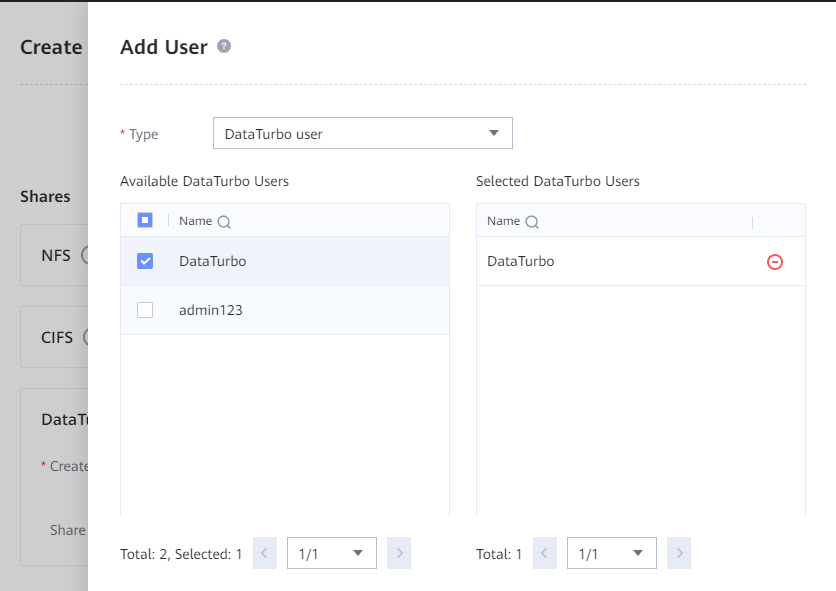Go to previous page of selected users

pos(545,553)
